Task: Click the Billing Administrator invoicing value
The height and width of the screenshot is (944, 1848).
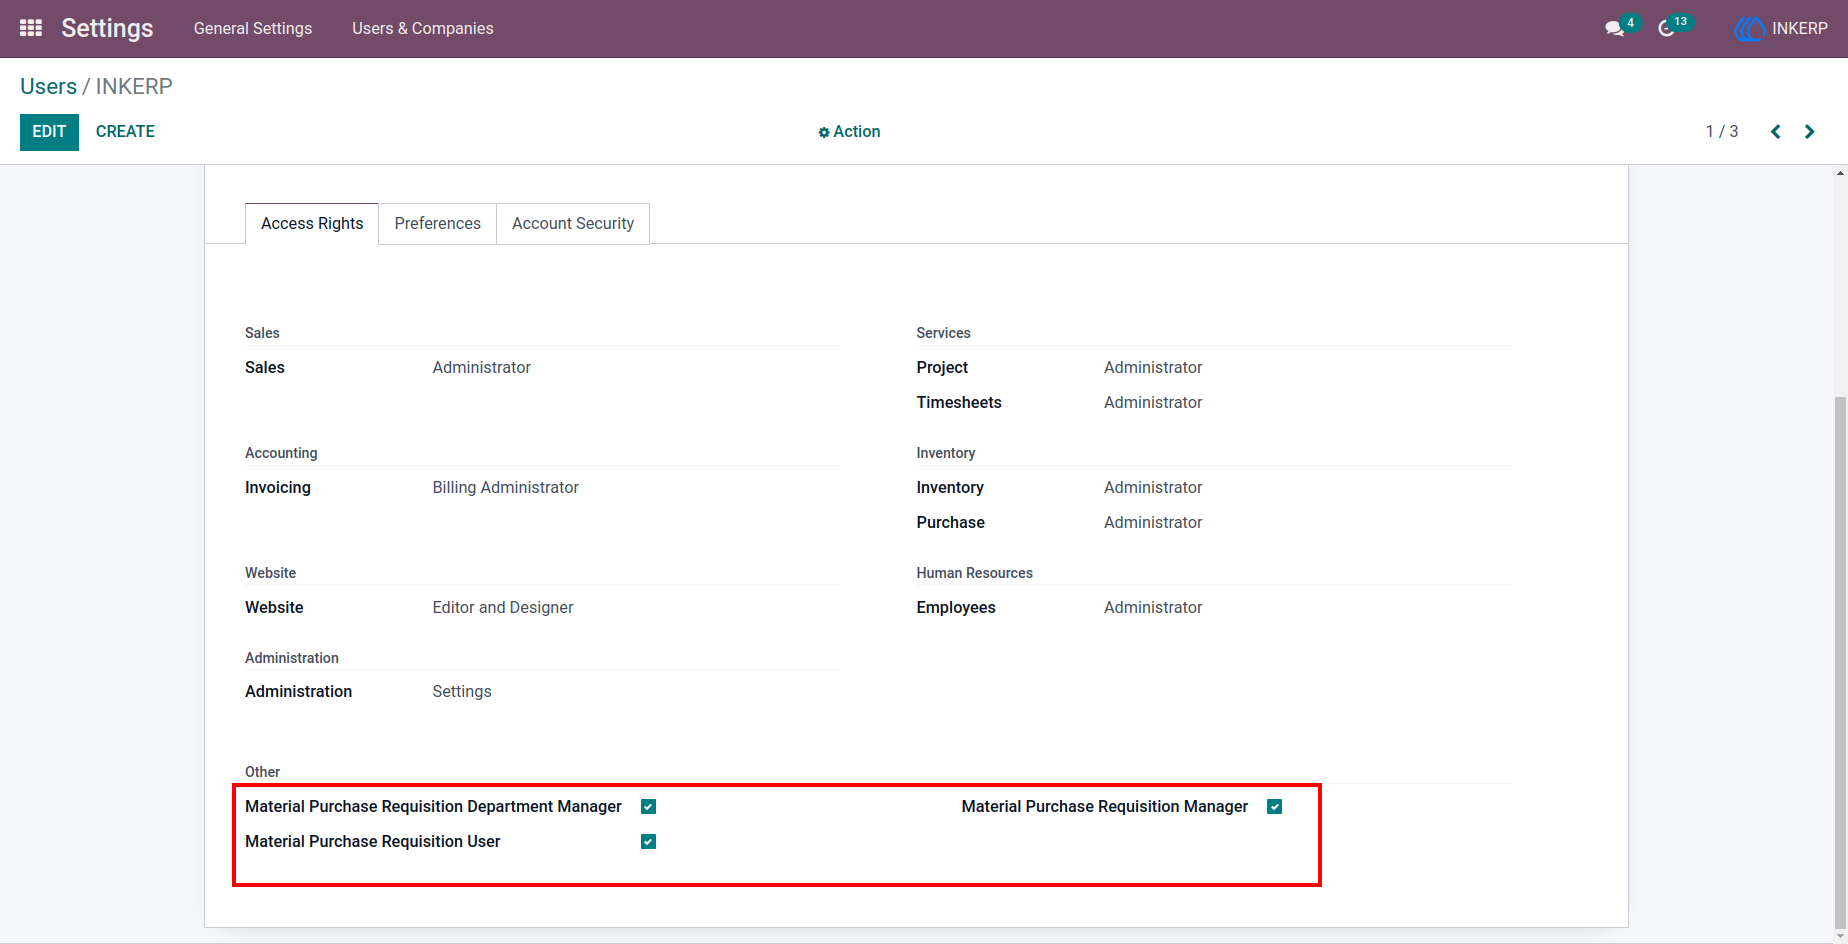Action: (506, 488)
